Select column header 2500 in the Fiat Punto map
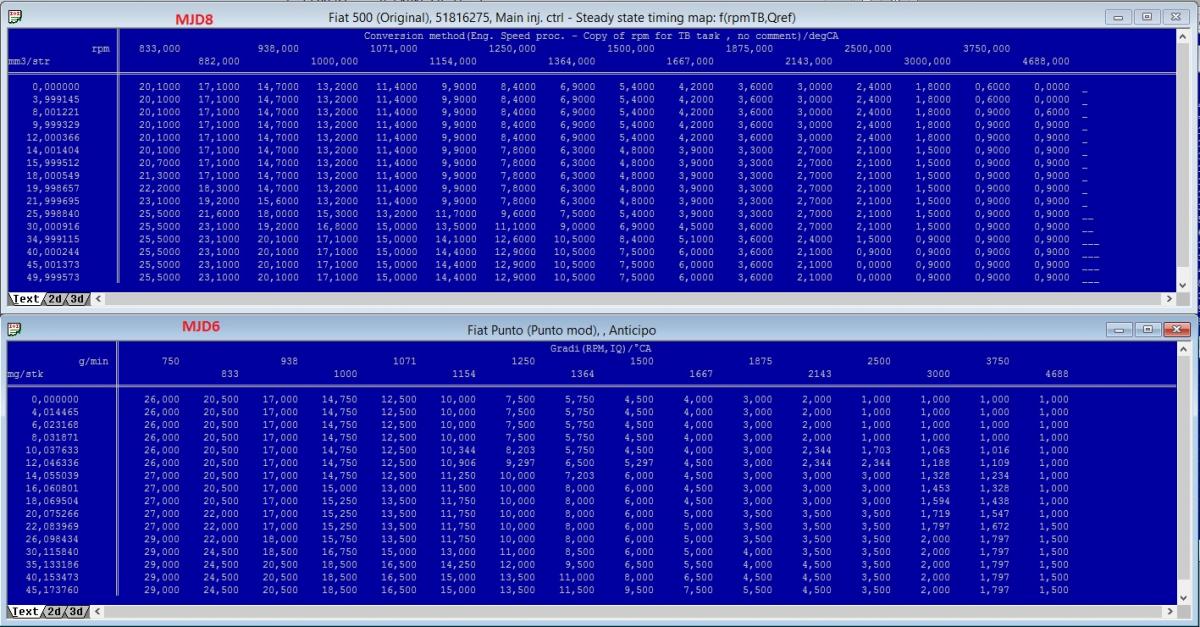 click(x=879, y=361)
